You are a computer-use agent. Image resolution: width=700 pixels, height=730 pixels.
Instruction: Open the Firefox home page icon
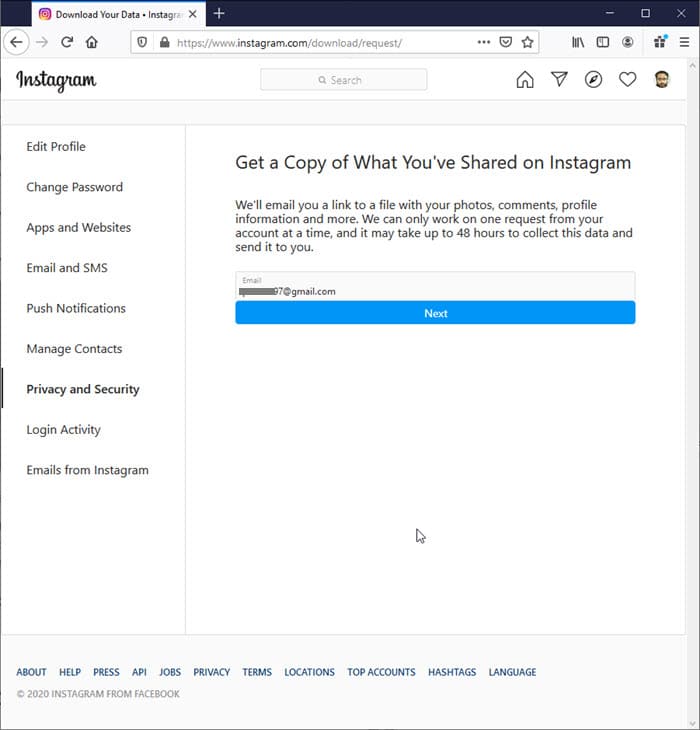point(92,42)
